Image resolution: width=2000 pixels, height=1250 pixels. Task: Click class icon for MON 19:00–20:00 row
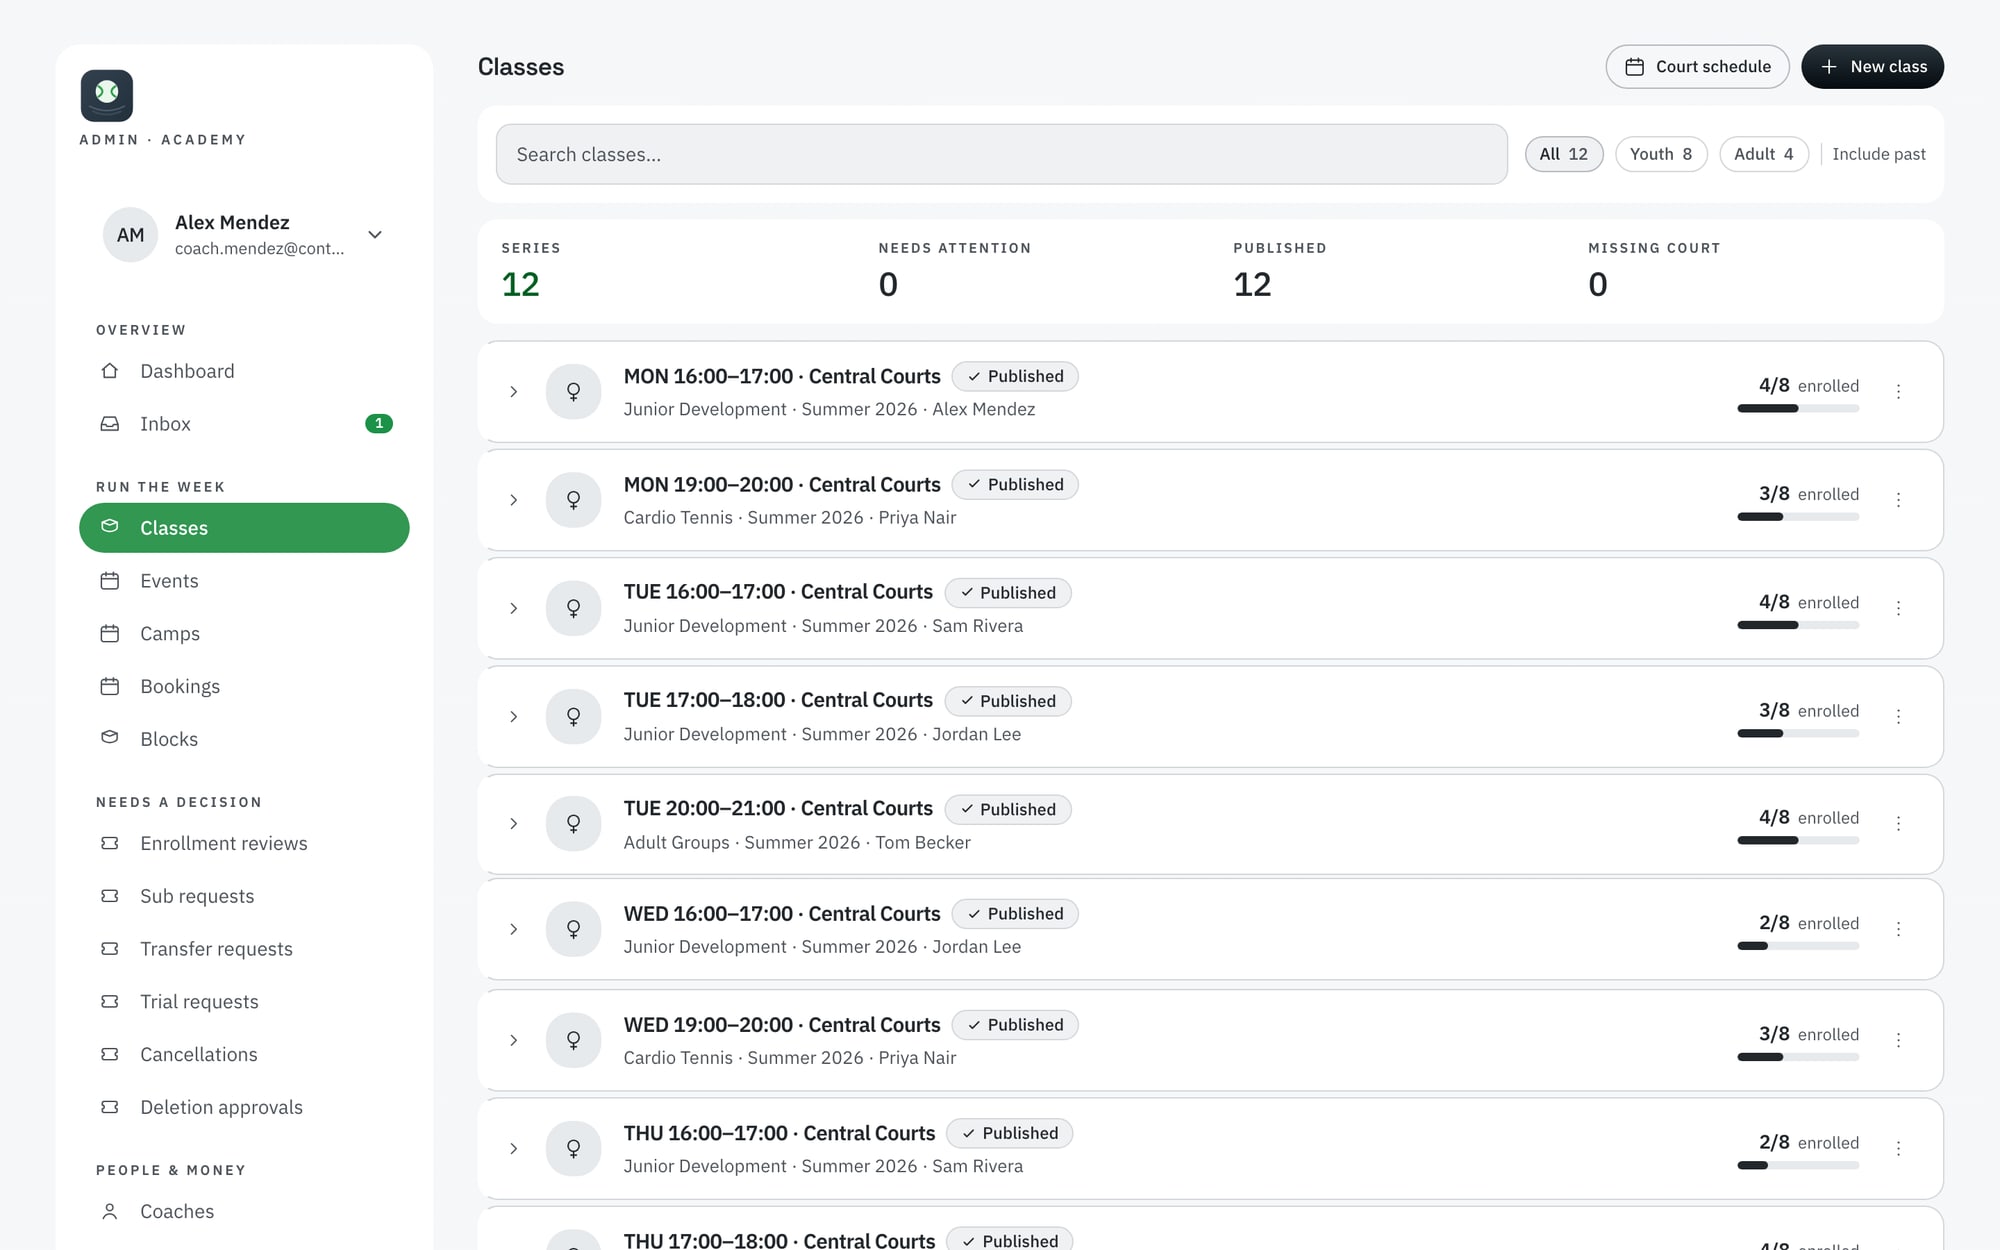click(x=573, y=499)
